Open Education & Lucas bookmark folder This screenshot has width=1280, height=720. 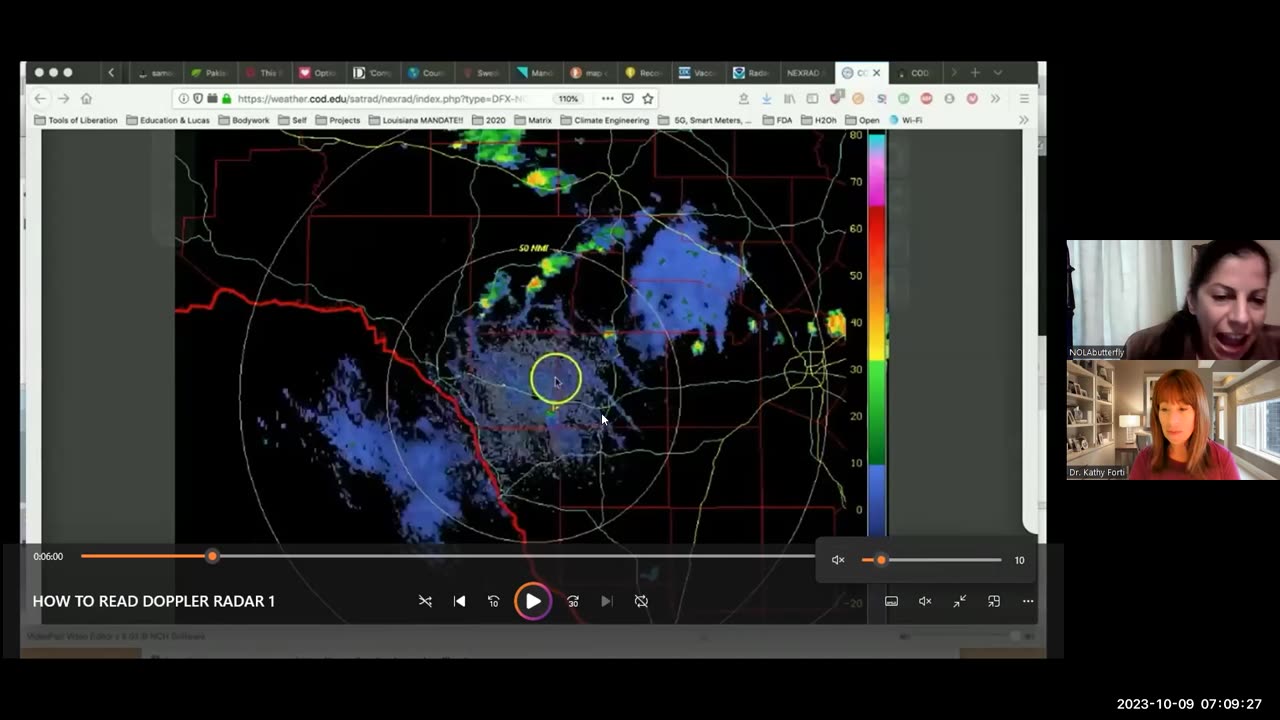tap(167, 120)
